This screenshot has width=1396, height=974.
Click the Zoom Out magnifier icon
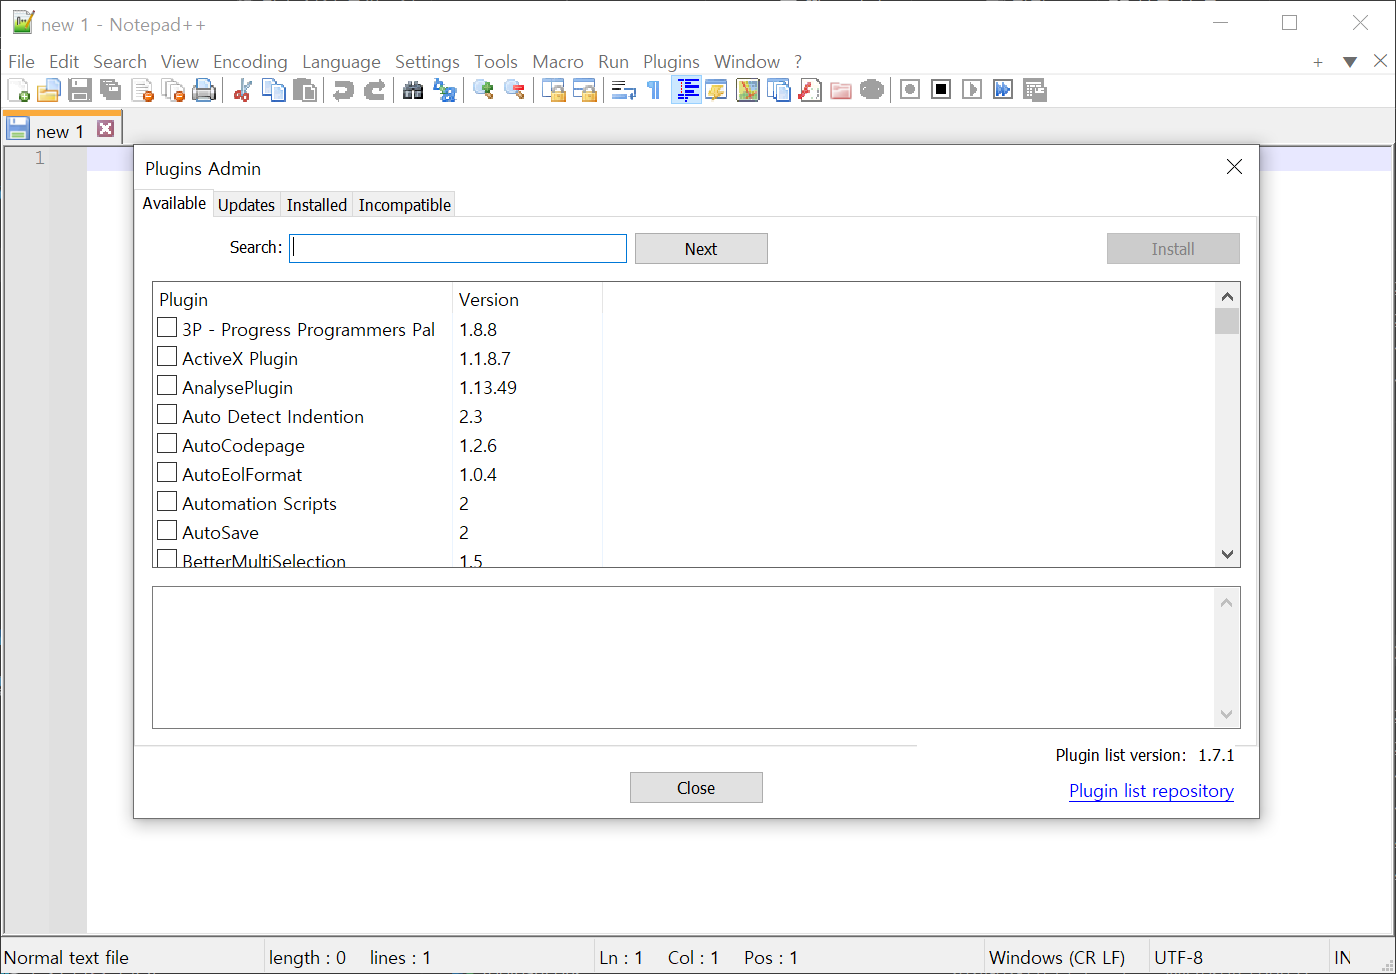(x=514, y=90)
